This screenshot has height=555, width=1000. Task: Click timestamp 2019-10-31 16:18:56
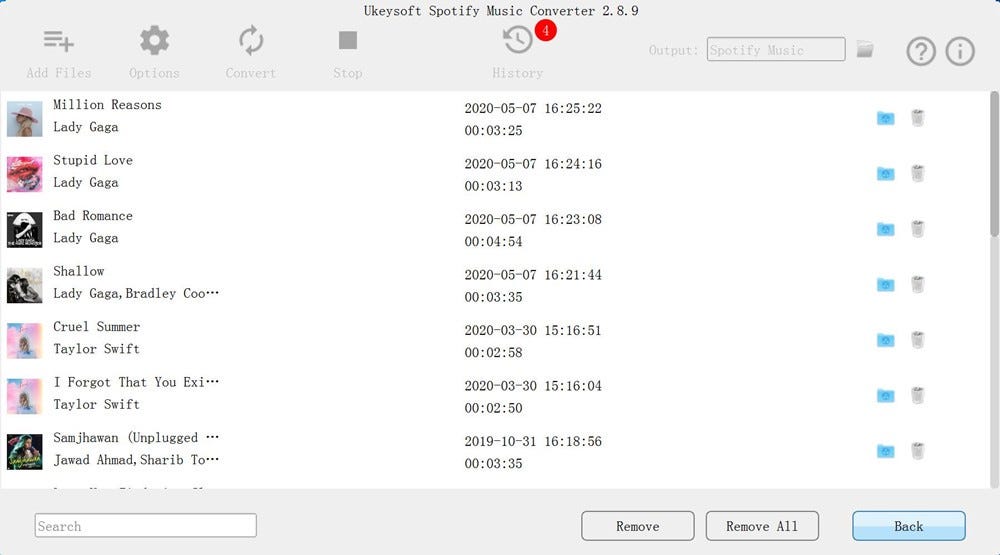pos(533,441)
